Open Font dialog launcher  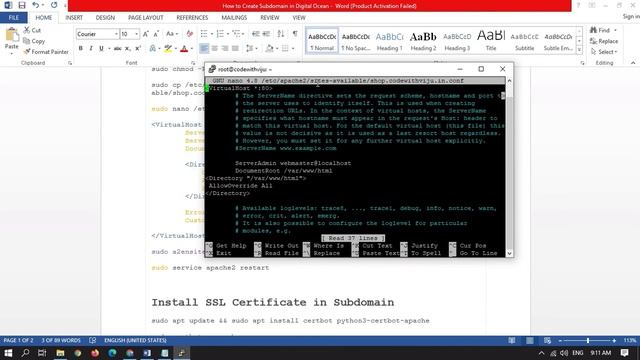coord(193,63)
